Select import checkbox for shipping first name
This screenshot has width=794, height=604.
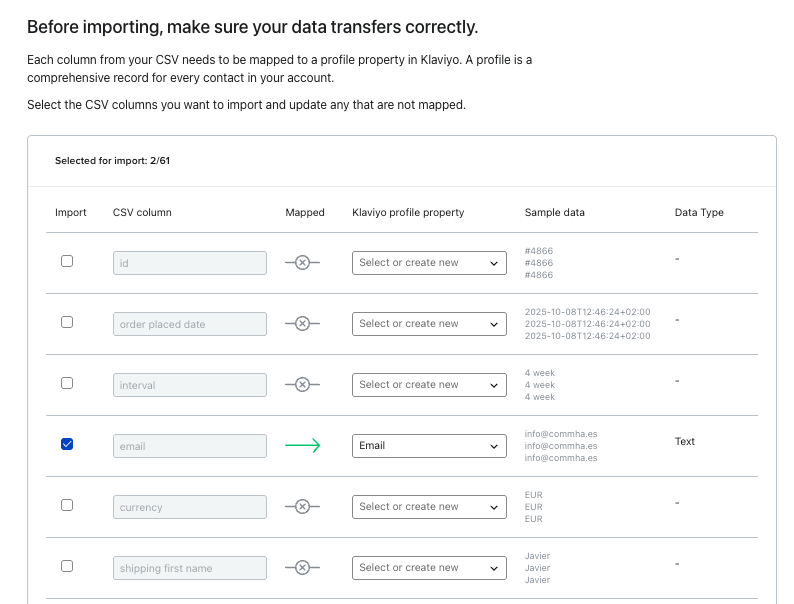pyautogui.click(x=67, y=566)
